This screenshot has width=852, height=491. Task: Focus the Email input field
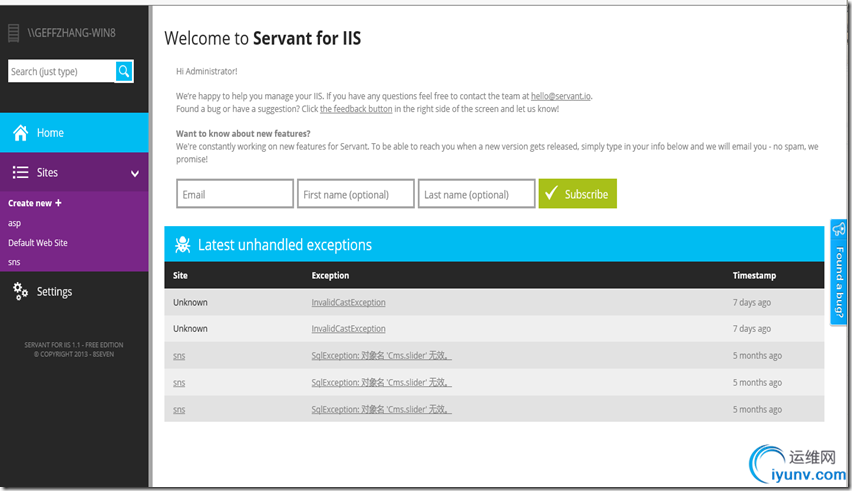pyautogui.click(x=235, y=193)
